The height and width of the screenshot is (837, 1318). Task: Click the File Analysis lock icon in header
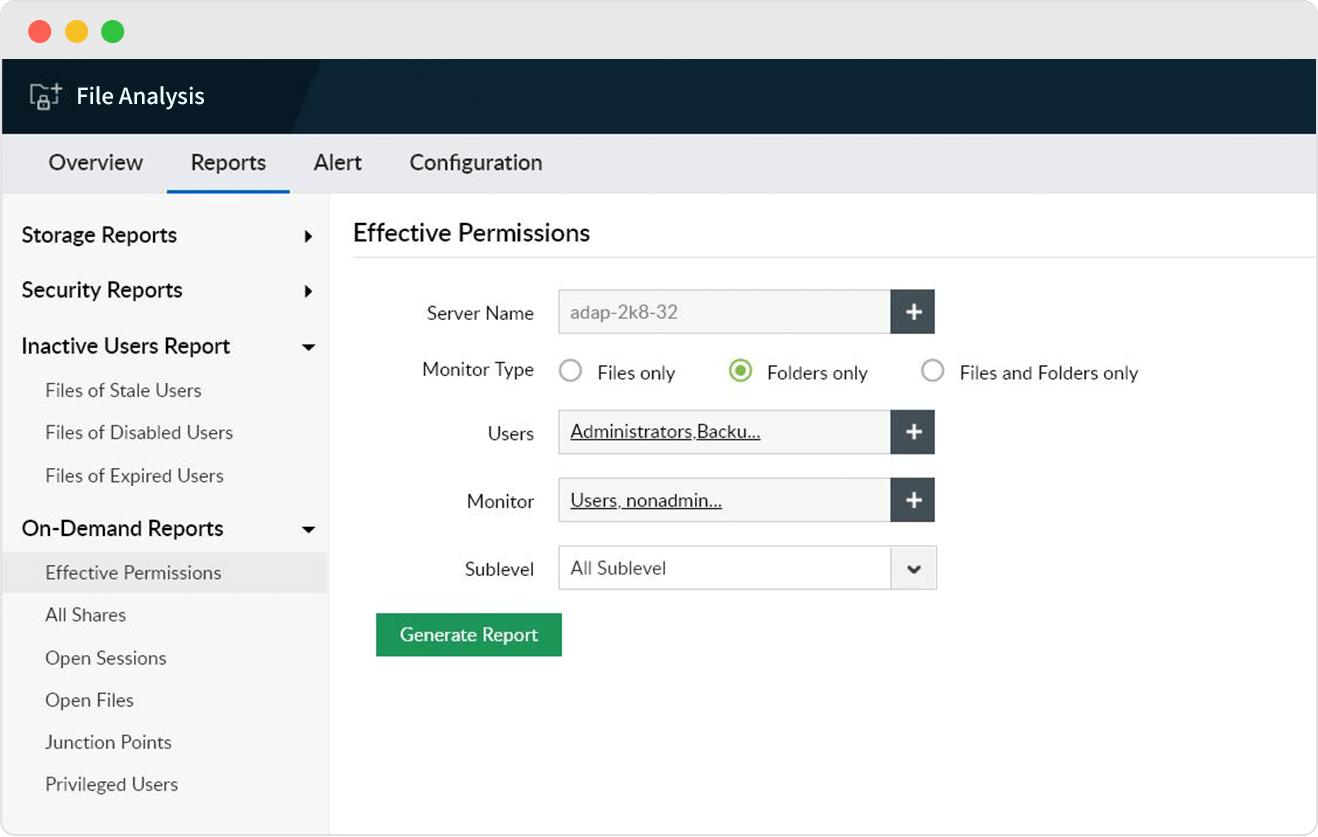point(44,96)
